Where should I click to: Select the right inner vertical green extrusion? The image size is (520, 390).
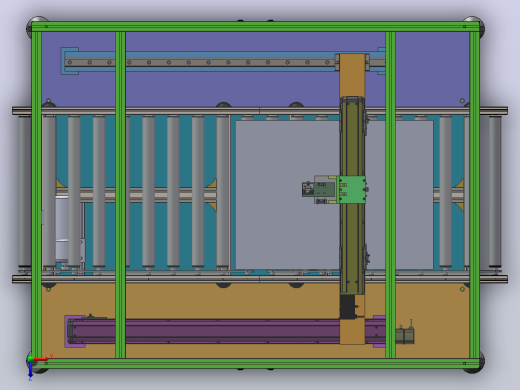[390, 195]
